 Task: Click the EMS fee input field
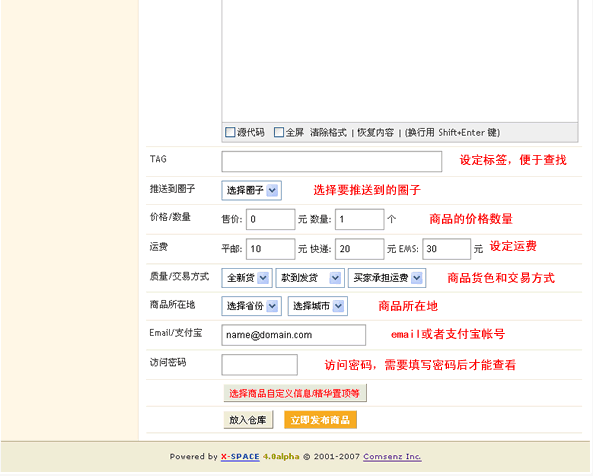click(x=447, y=249)
